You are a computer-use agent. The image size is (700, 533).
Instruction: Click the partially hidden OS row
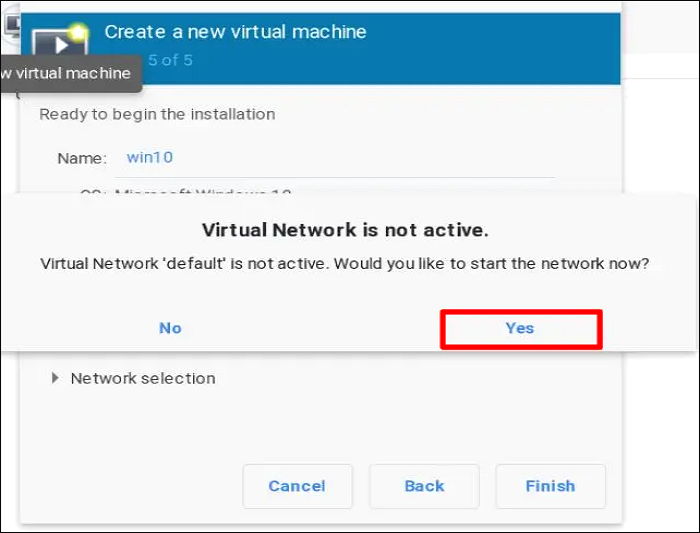click(x=200, y=191)
